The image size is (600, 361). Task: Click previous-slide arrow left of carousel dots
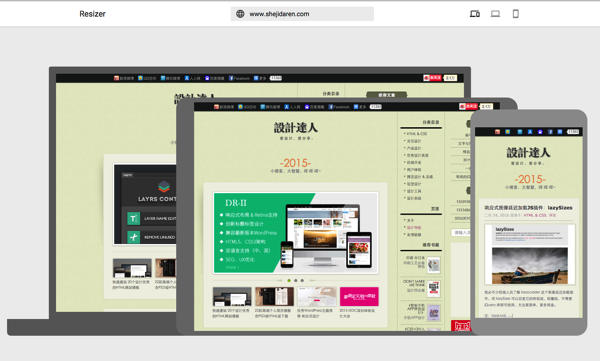coord(279,281)
